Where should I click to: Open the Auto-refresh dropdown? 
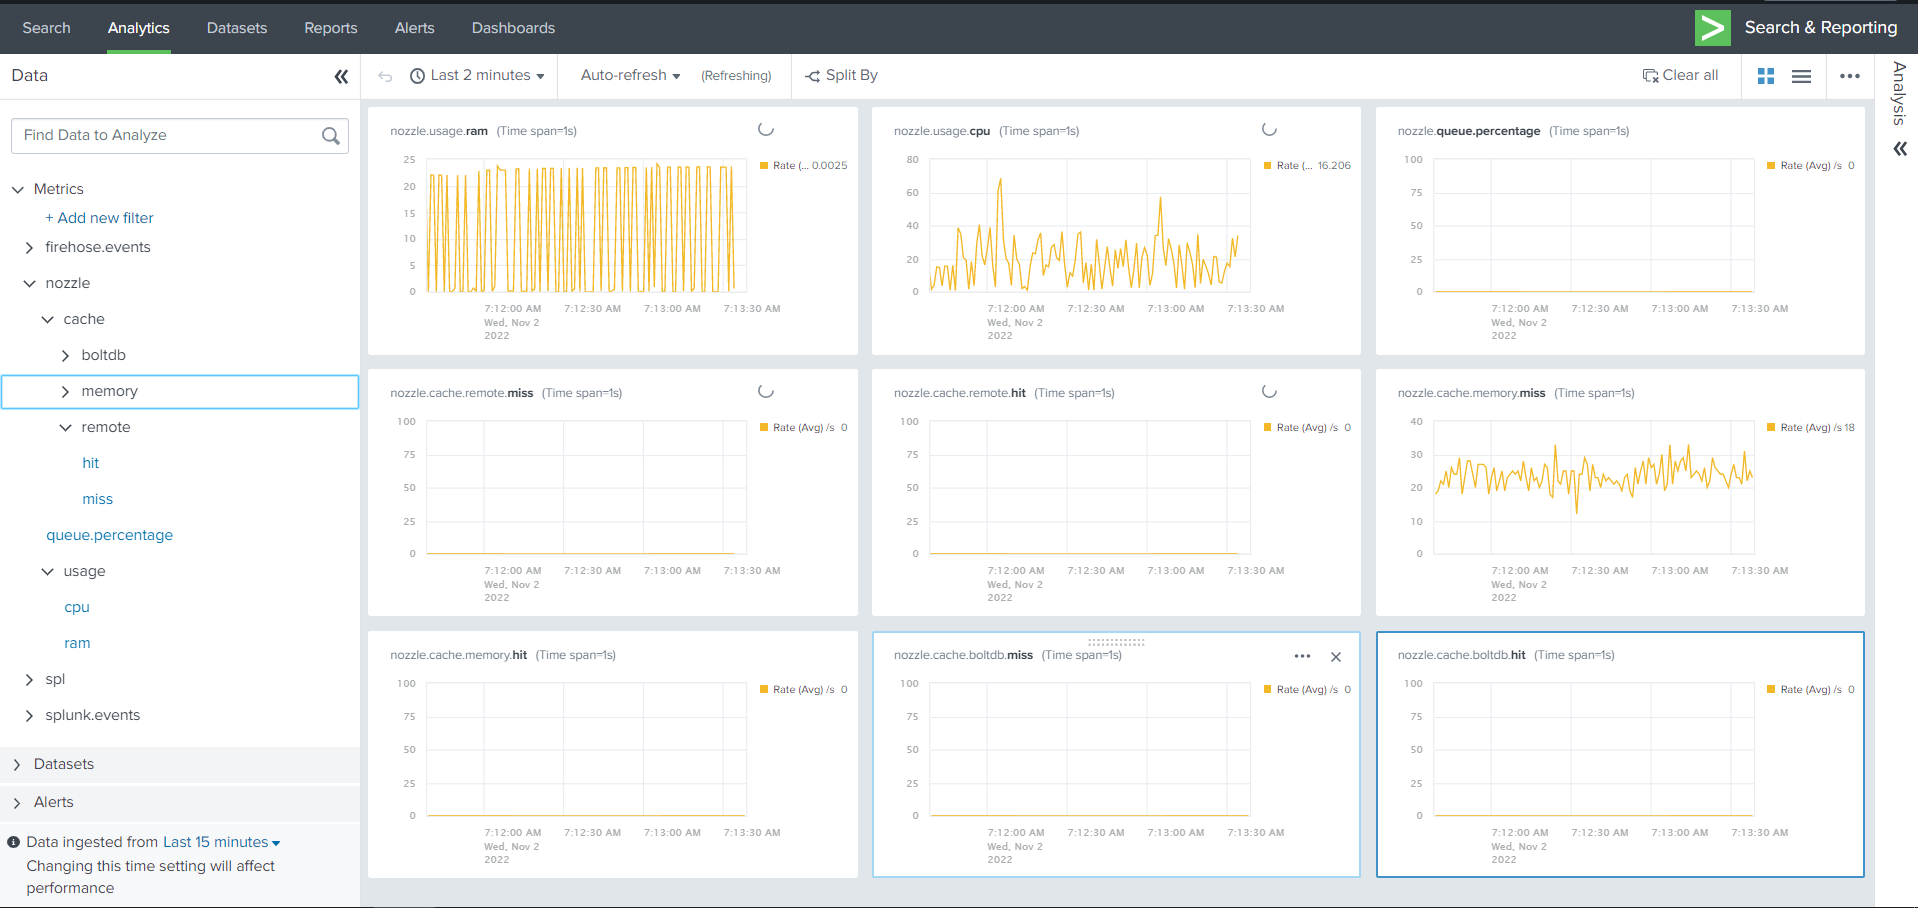coord(630,76)
